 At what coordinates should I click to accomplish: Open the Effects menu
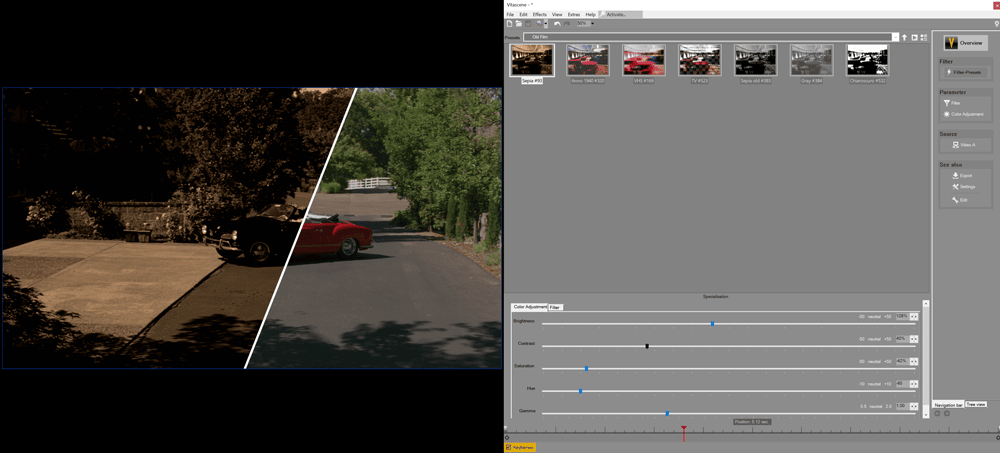[x=539, y=15]
